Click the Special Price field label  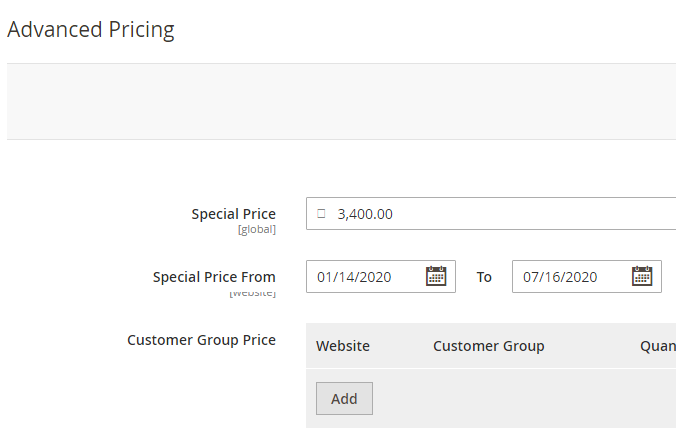233,214
